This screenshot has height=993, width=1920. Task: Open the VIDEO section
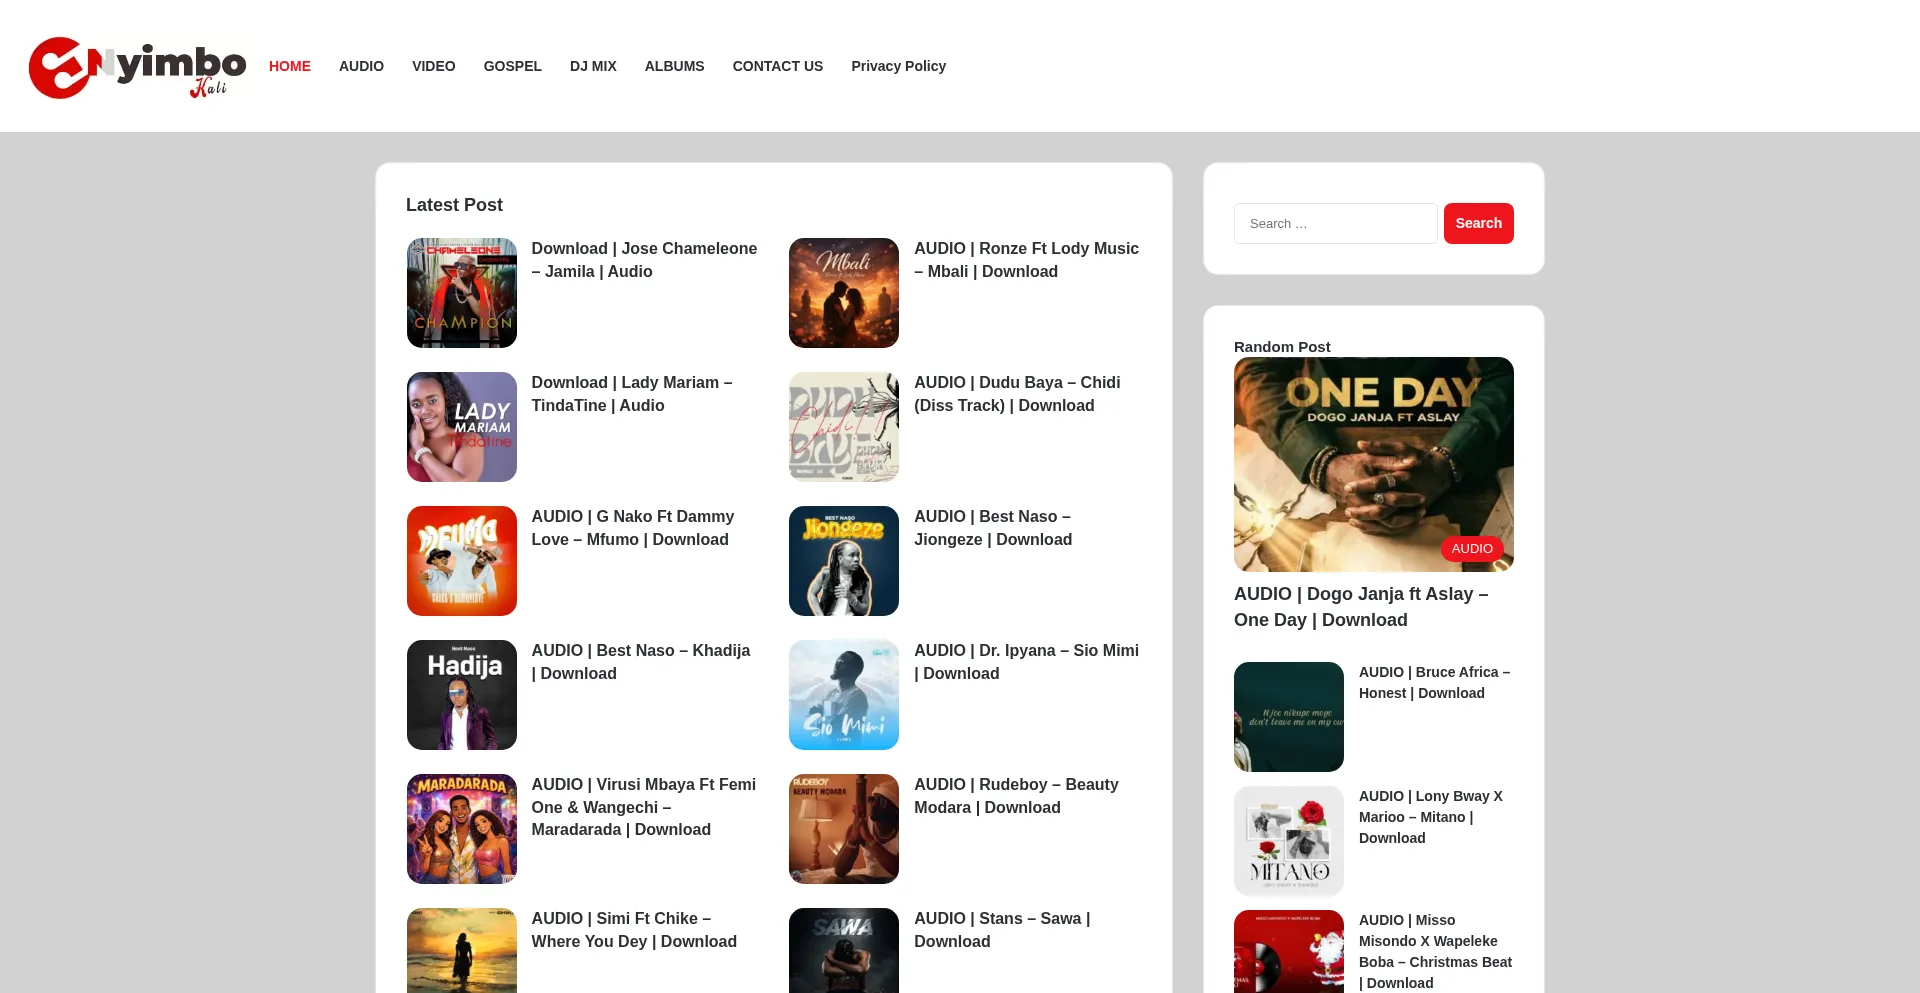click(434, 66)
